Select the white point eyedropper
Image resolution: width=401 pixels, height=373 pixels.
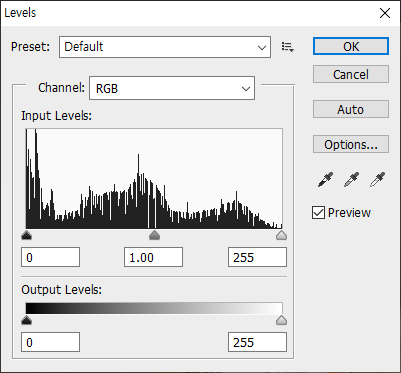[378, 179]
